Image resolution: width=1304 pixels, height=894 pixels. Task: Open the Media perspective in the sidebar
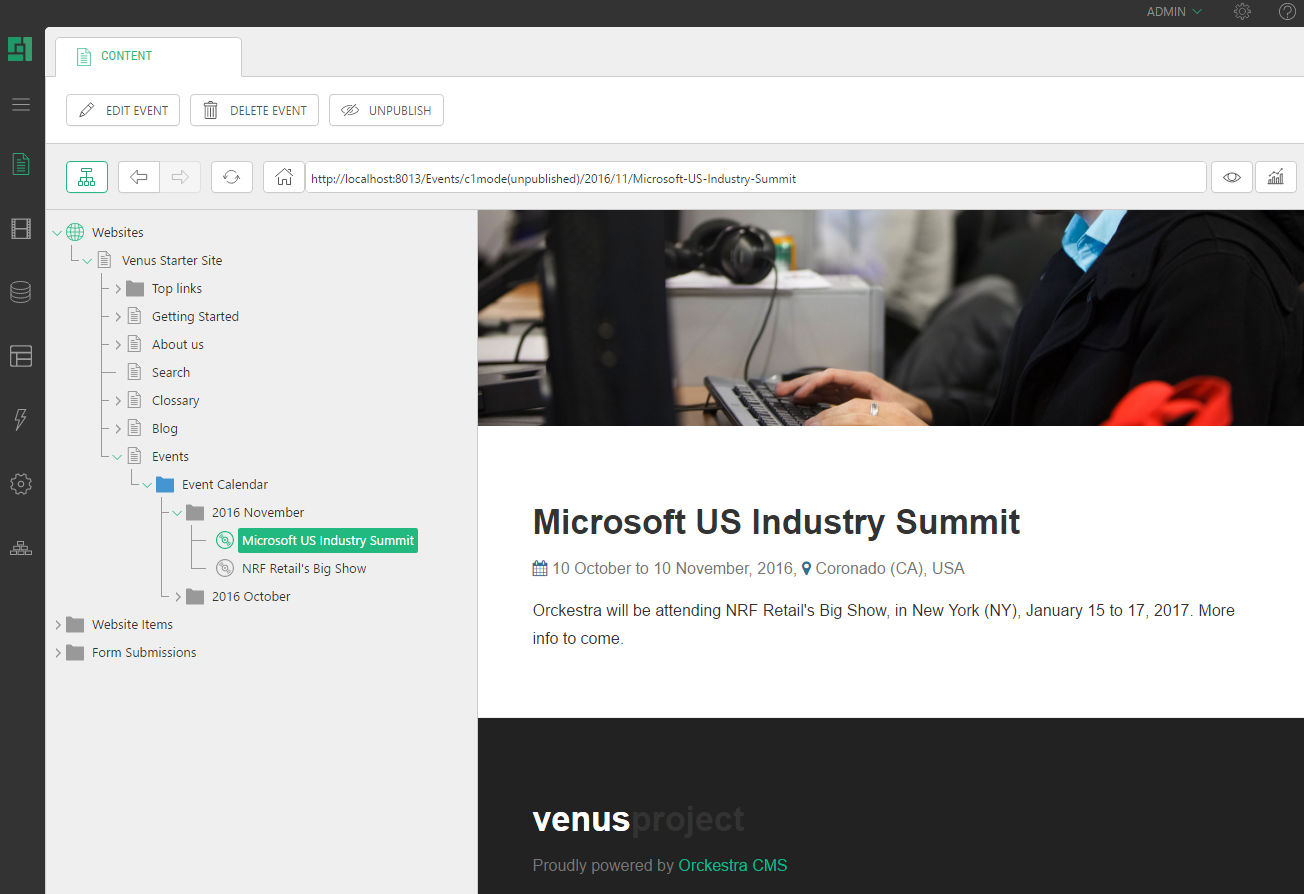pyautogui.click(x=21, y=229)
